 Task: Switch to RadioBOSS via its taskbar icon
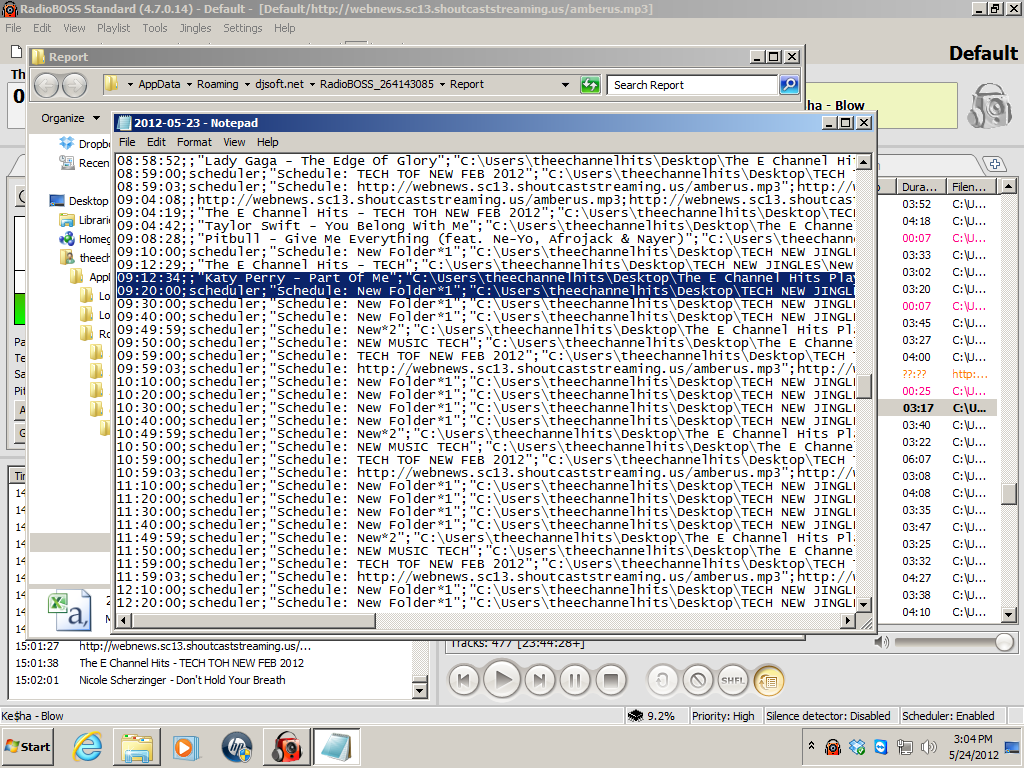pos(287,746)
